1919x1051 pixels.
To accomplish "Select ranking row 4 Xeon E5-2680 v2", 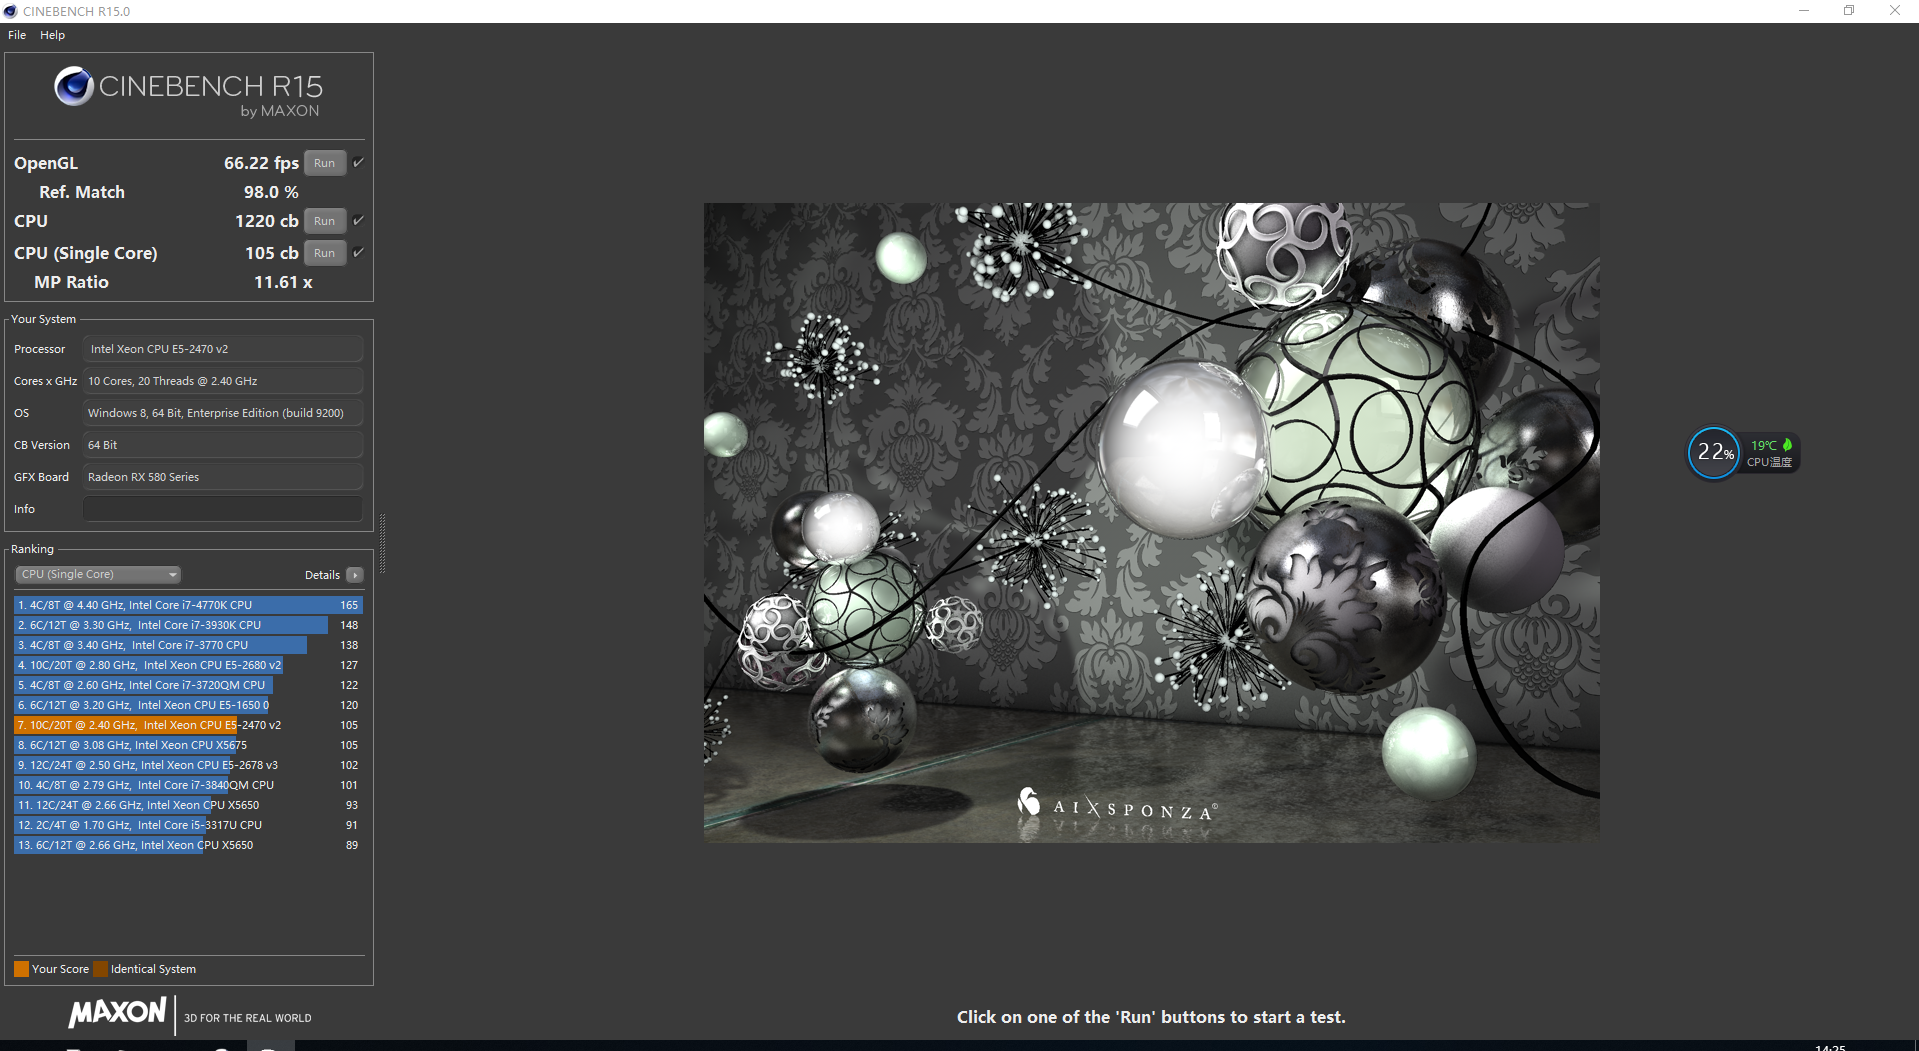I will pyautogui.click(x=188, y=665).
